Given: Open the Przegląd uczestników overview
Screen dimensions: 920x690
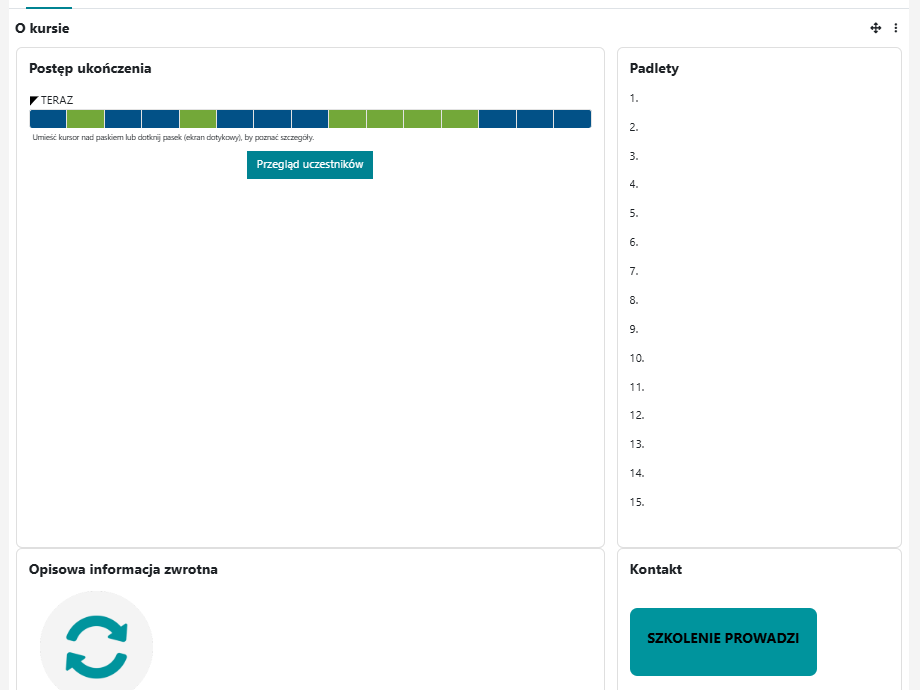Looking at the screenshot, I should pos(309,165).
